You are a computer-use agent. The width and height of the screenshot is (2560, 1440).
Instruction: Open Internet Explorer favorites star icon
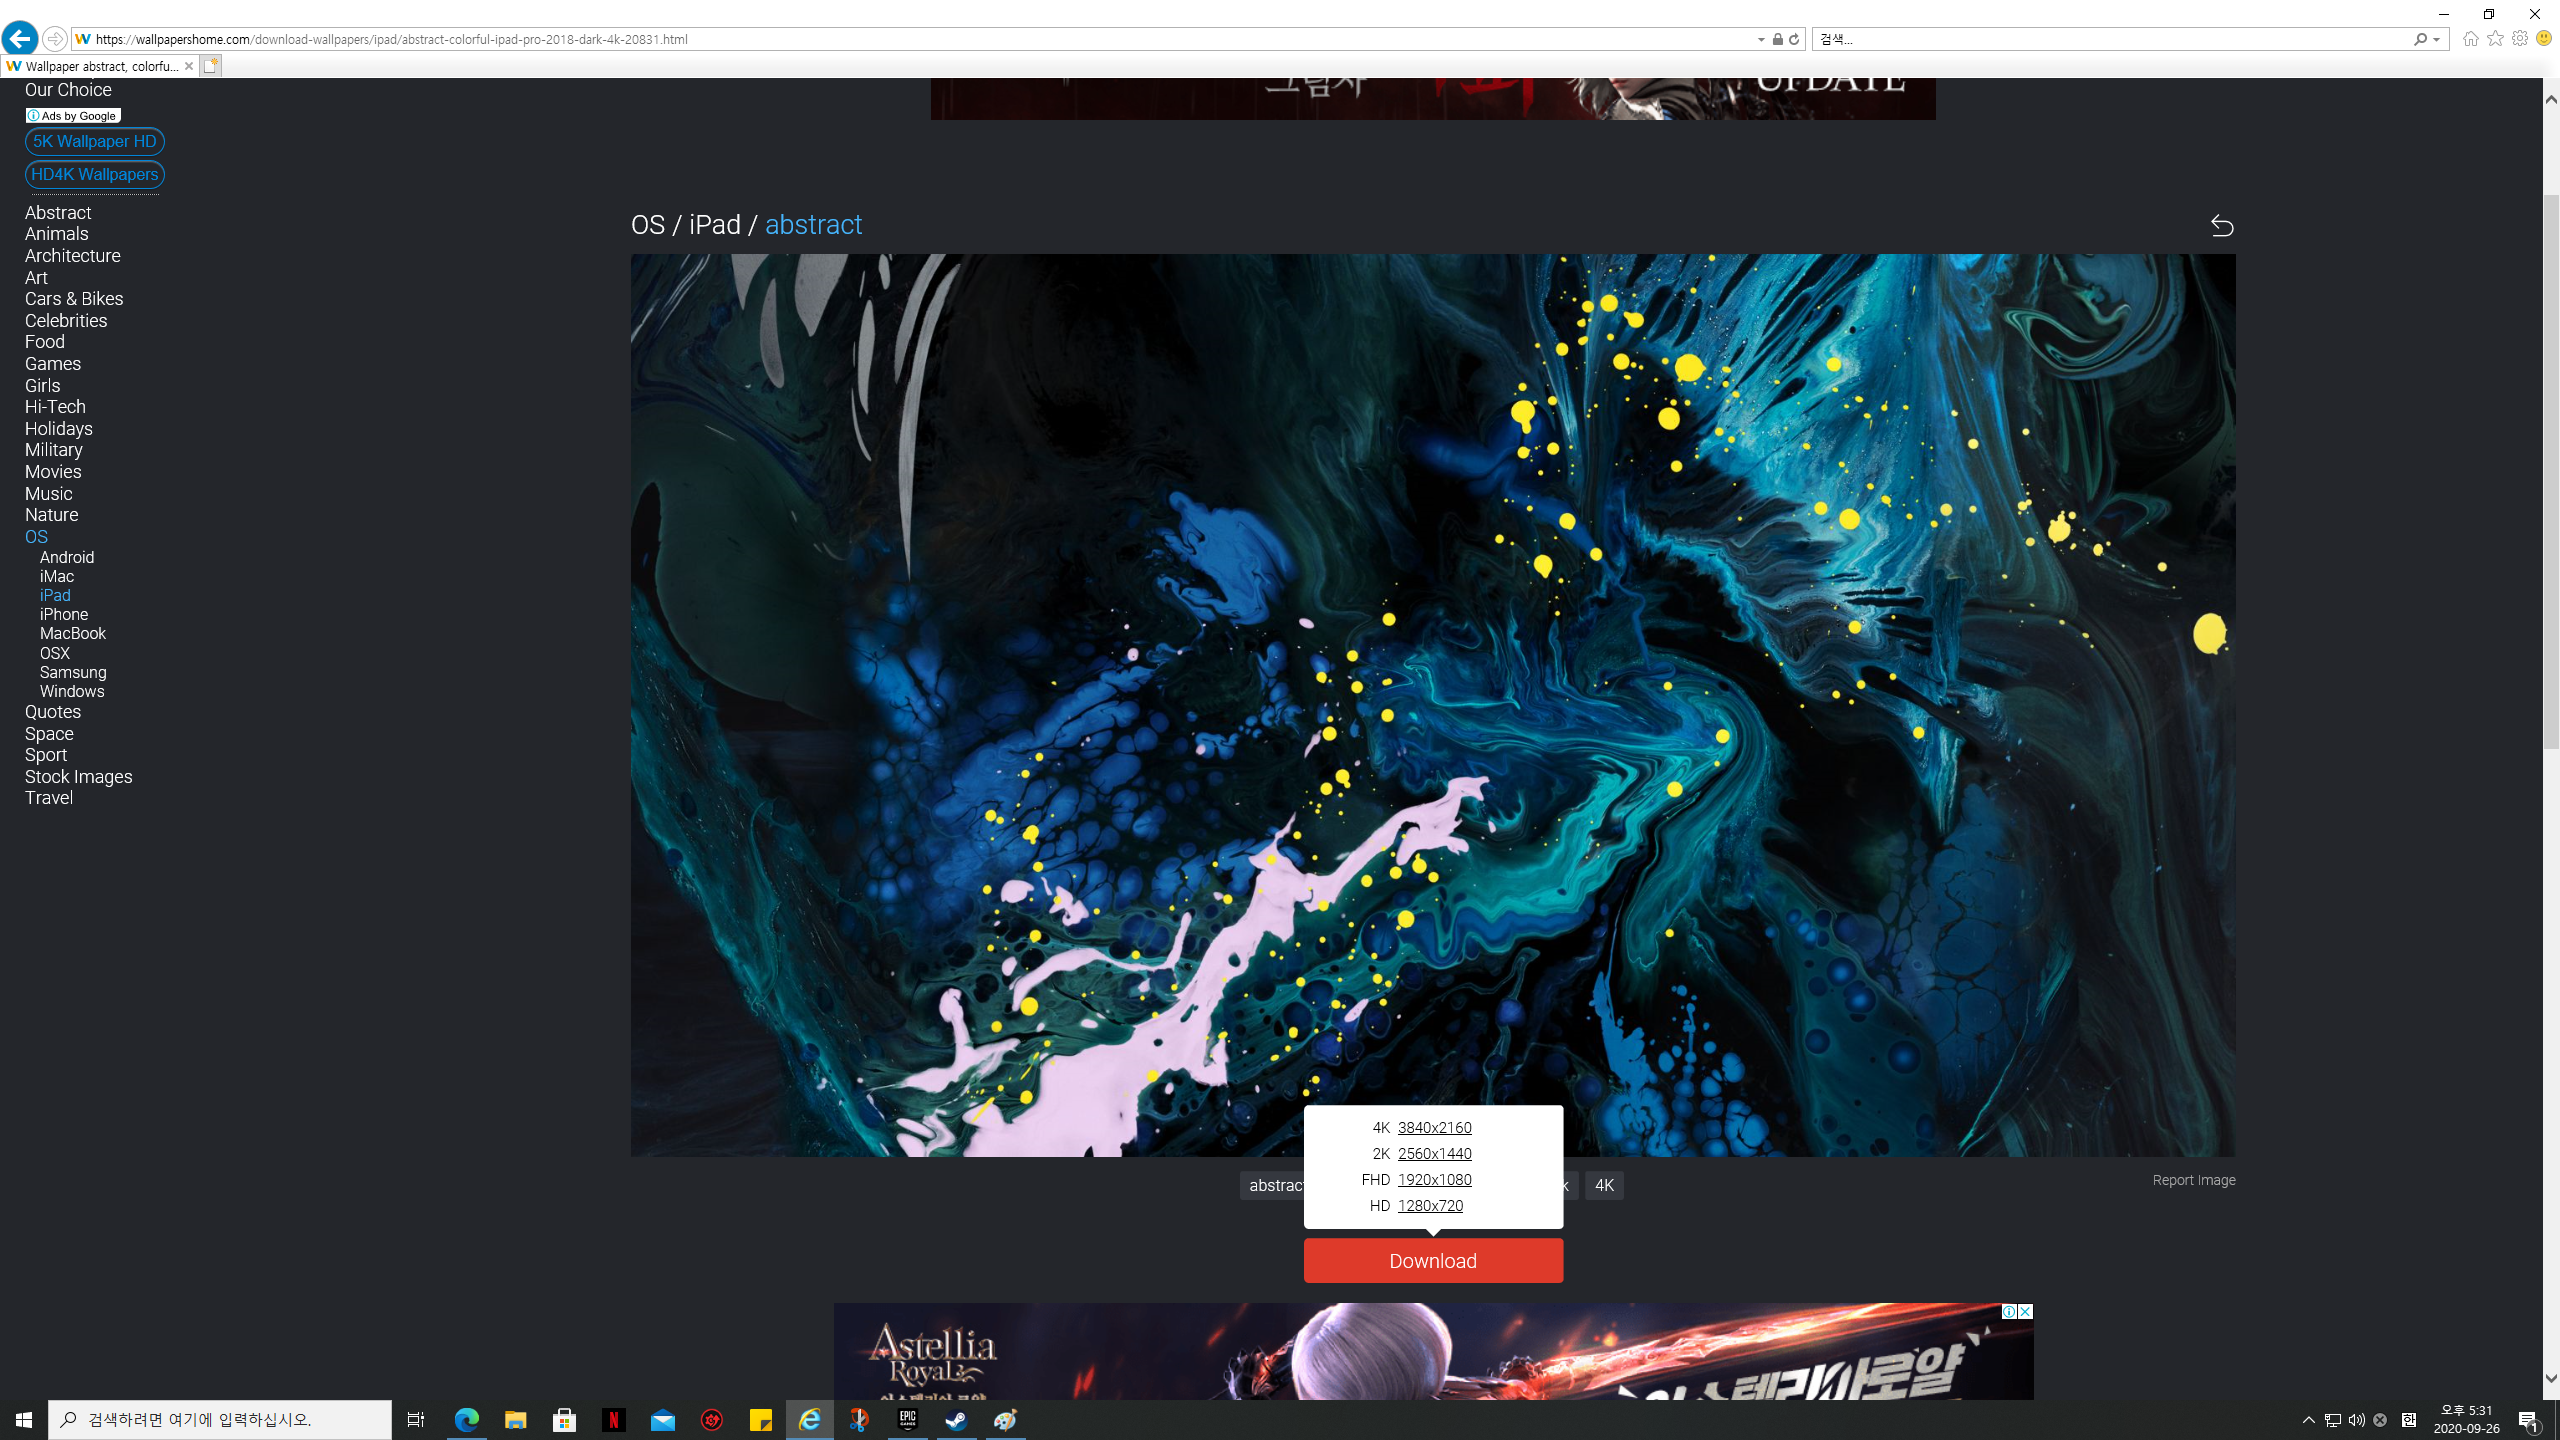point(2496,39)
